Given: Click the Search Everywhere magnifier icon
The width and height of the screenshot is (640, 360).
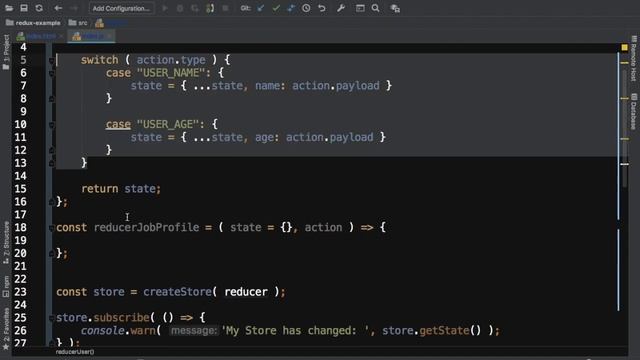Looking at the screenshot, I should coord(376,8).
